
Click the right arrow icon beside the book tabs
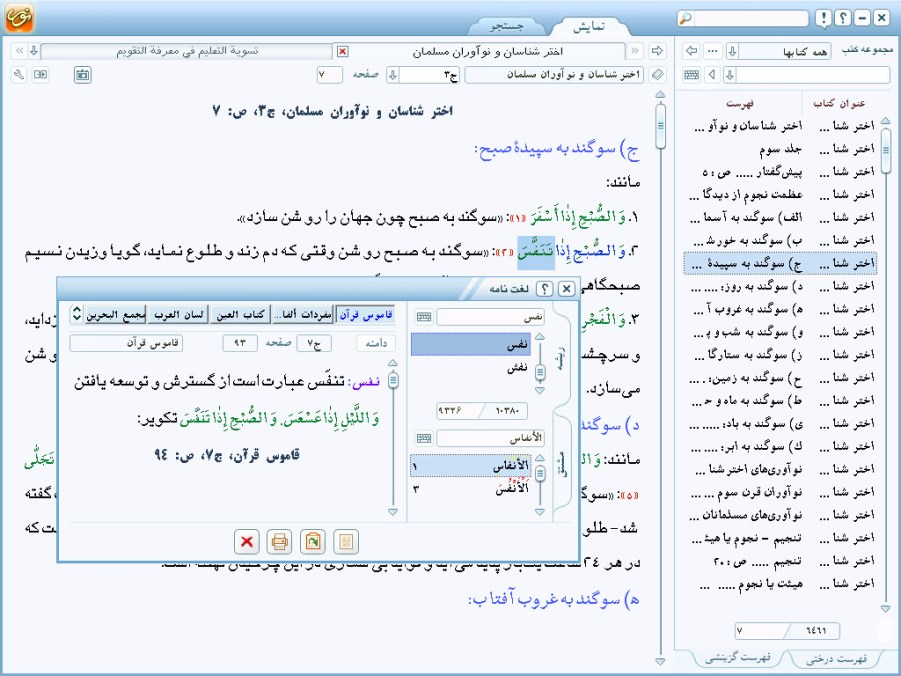point(657,51)
